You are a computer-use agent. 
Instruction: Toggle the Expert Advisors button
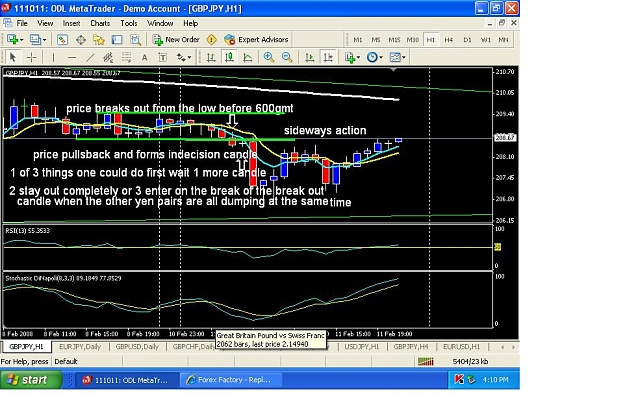[256, 39]
